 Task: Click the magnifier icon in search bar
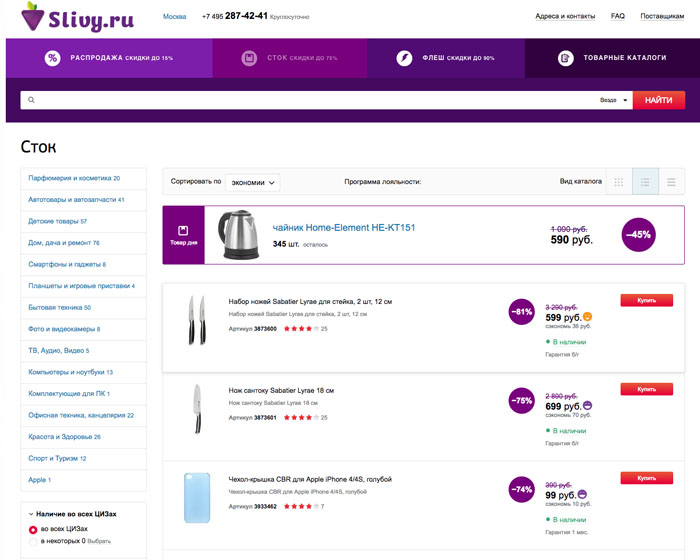[x=31, y=100]
